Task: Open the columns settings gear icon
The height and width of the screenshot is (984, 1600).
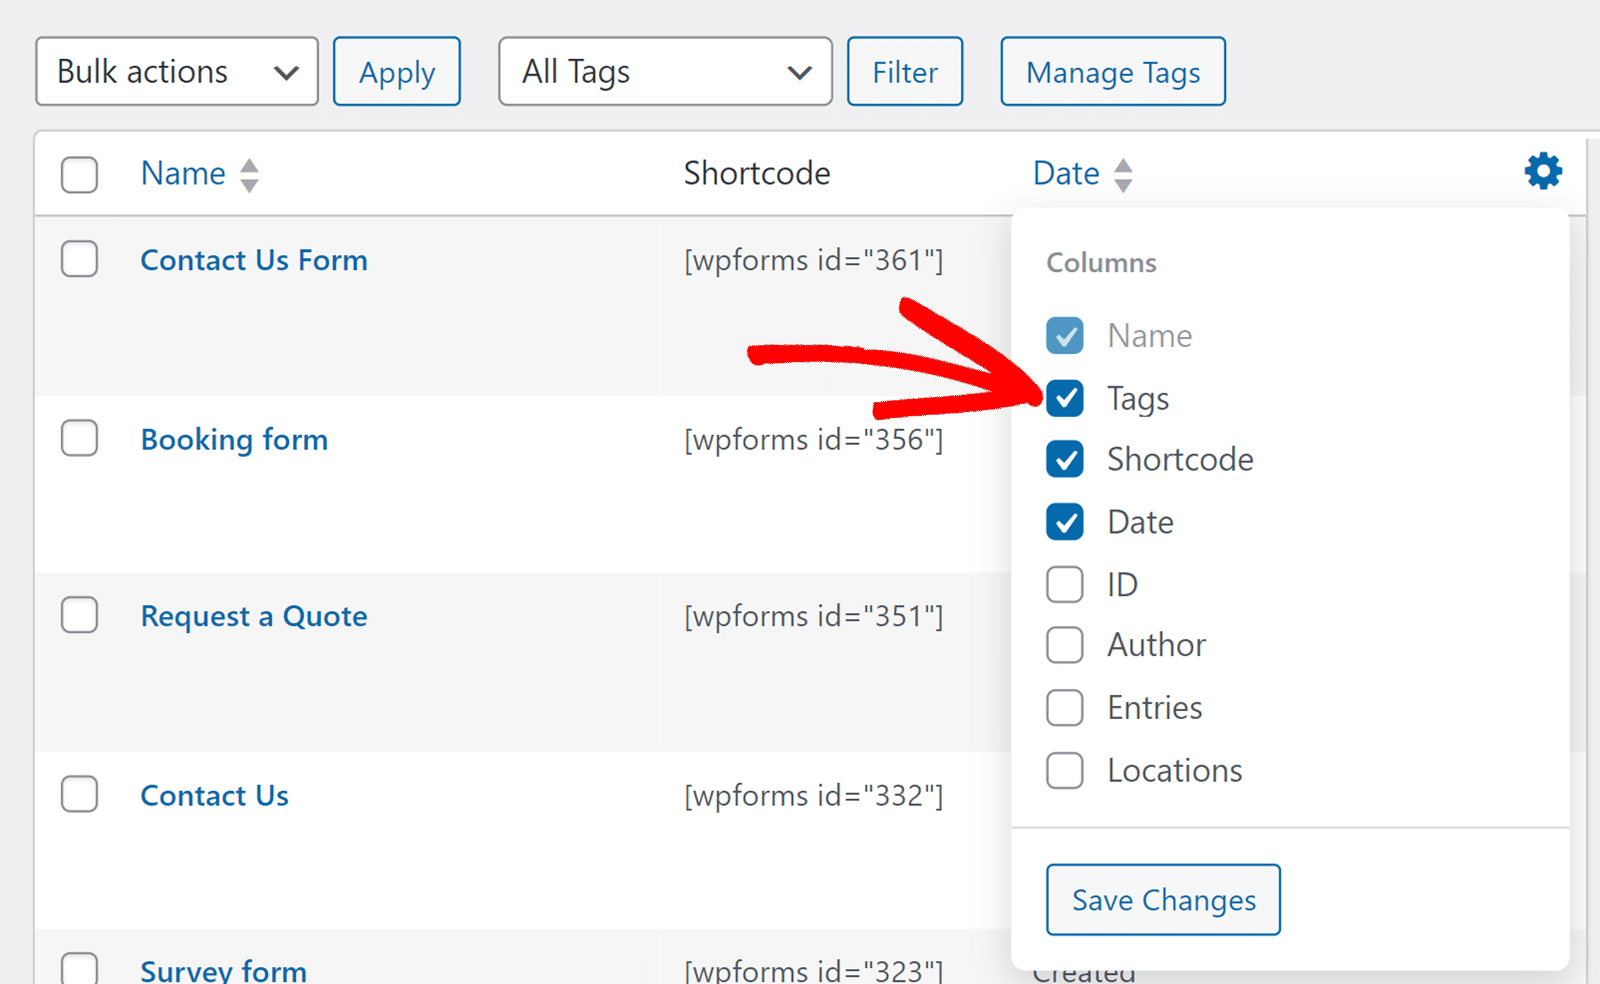Action: (1543, 171)
